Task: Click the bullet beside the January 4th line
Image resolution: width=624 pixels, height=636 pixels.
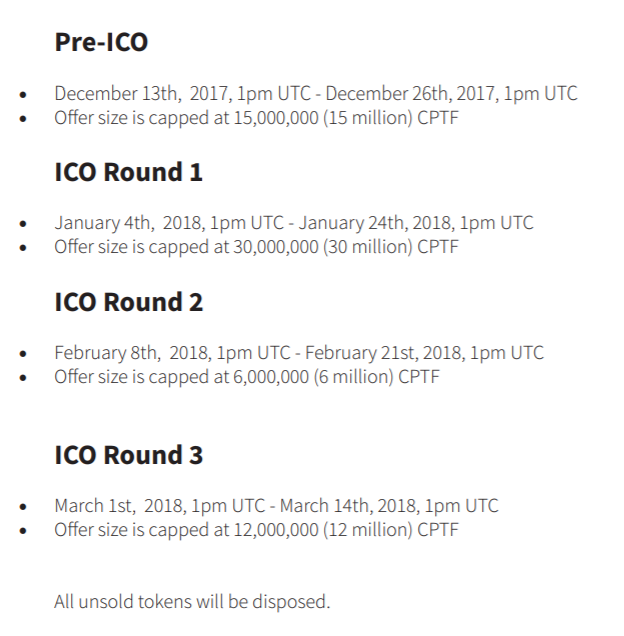Action: 24,225
